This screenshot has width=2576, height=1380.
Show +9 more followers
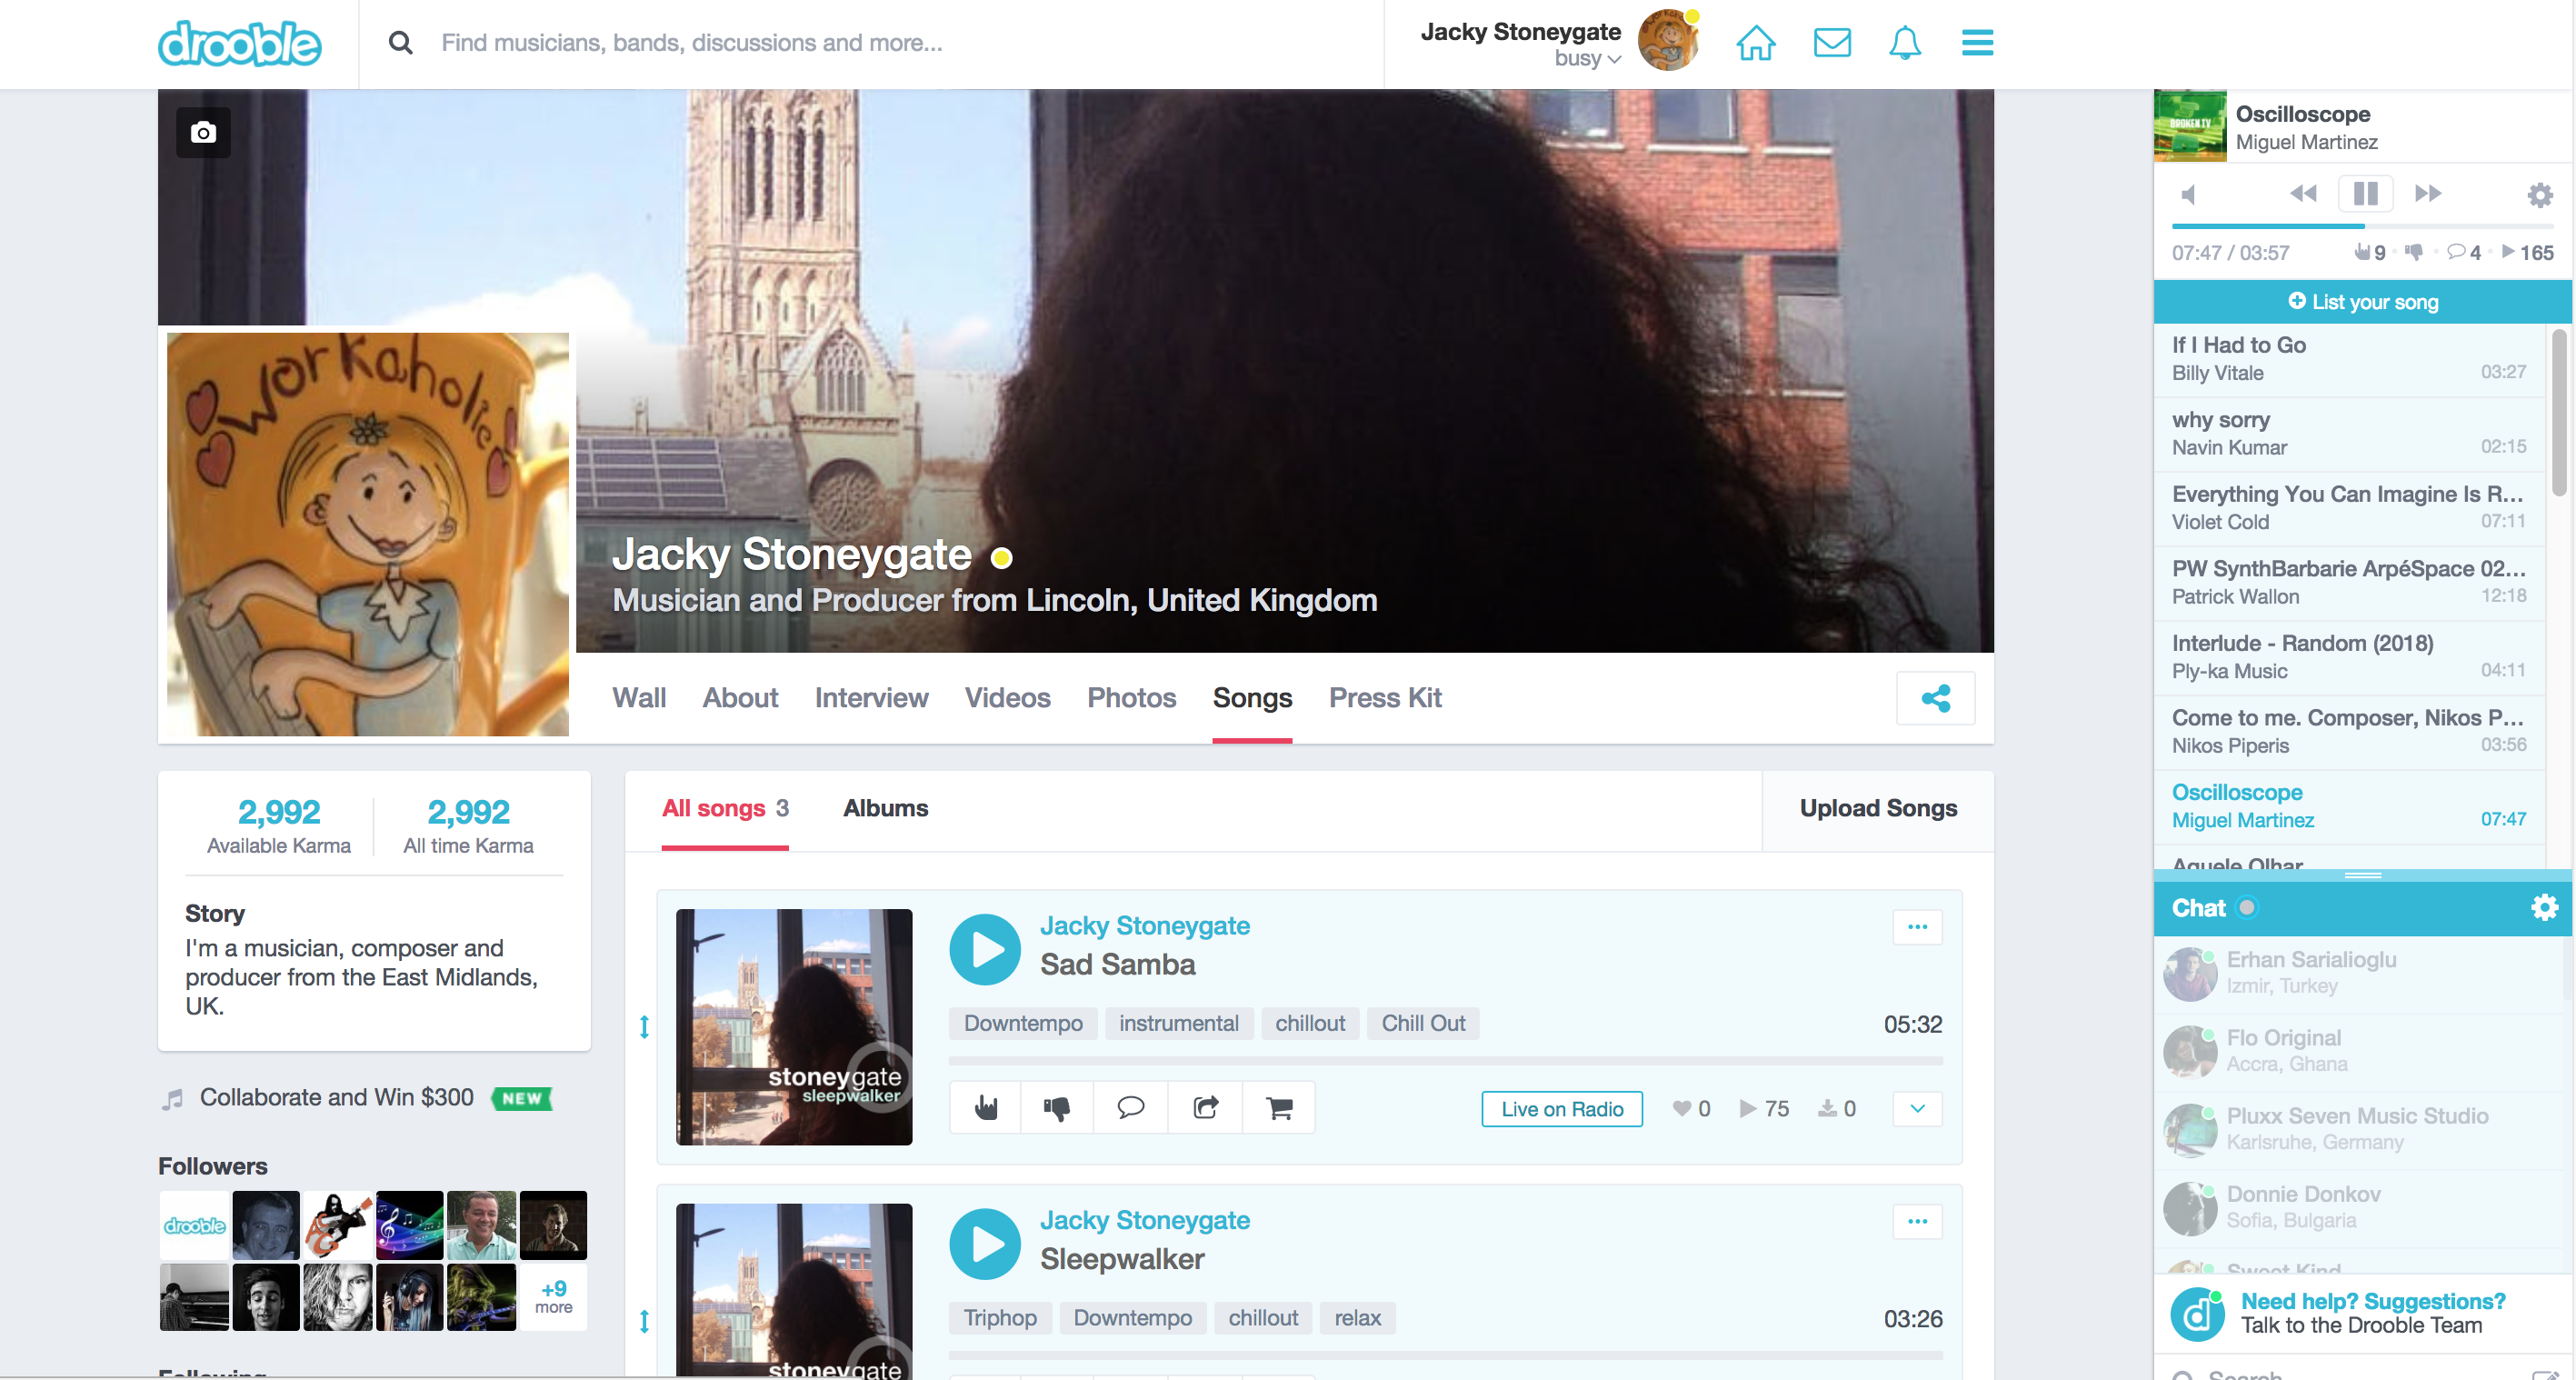[x=553, y=1297]
